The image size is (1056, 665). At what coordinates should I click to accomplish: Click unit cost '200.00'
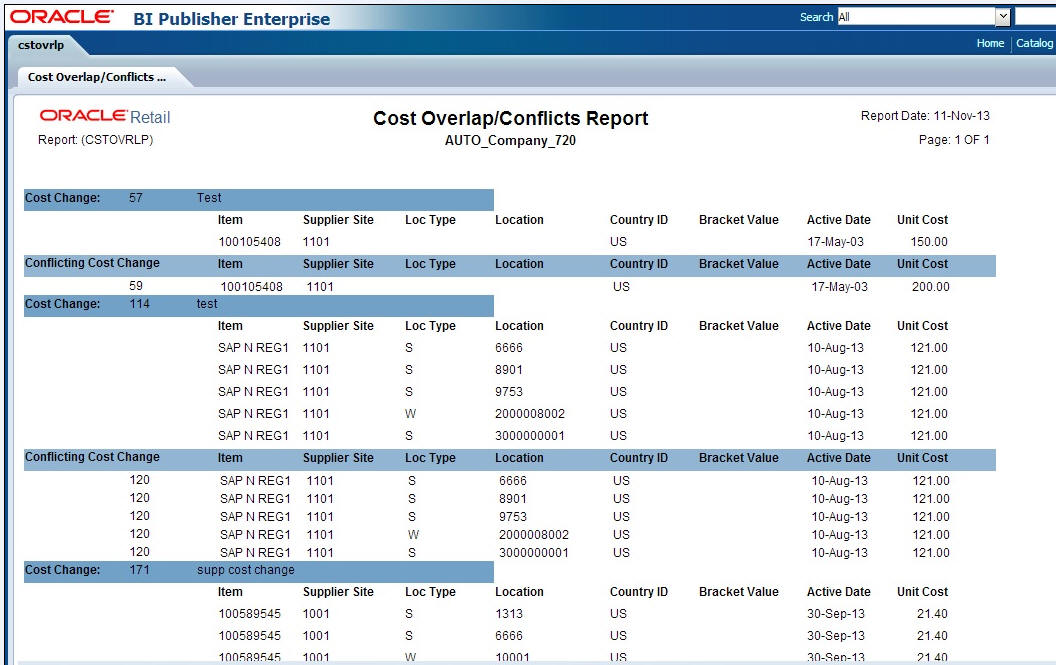930,286
